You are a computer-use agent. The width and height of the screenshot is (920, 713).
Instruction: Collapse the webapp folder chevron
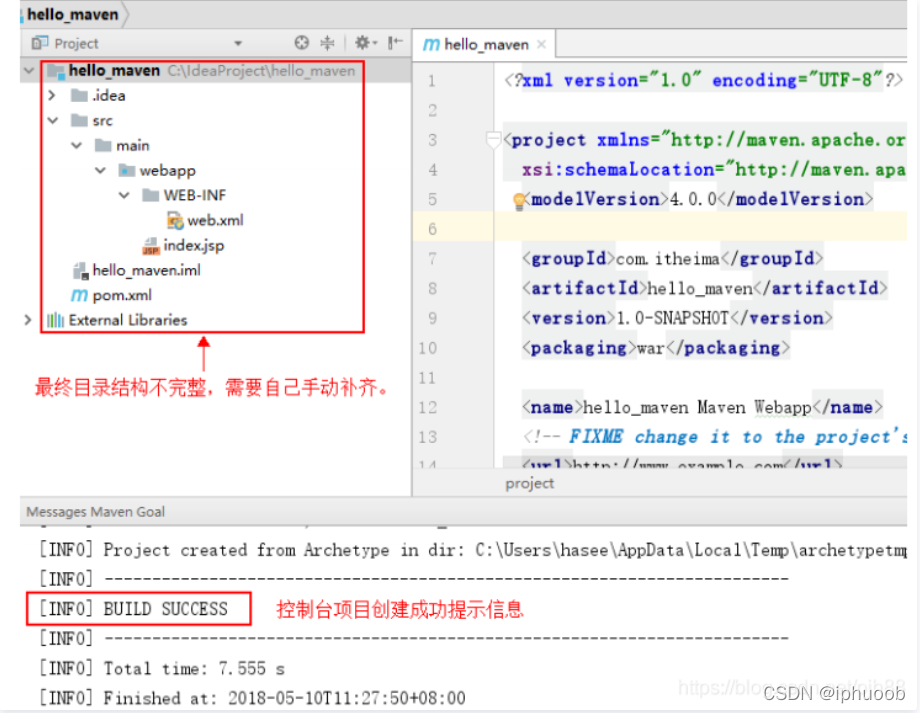101,171
